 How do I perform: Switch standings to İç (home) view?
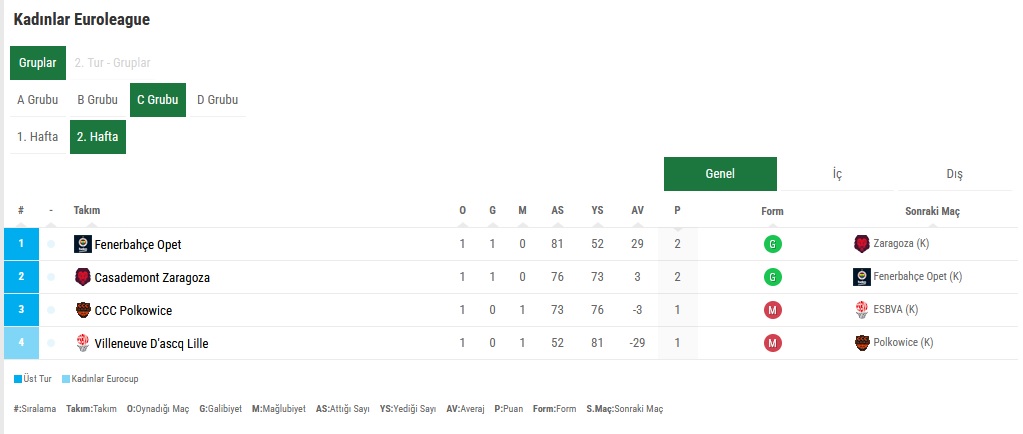tap(837, 174)
